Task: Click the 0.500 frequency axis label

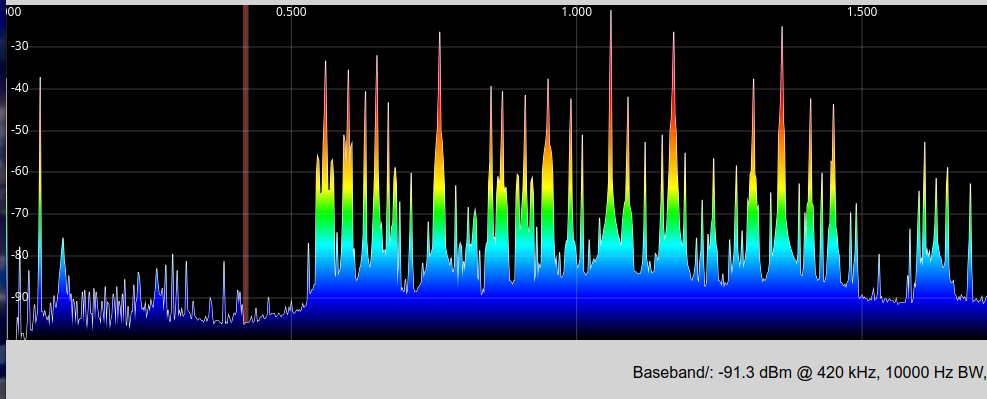Action: click(x=291, y=12)
